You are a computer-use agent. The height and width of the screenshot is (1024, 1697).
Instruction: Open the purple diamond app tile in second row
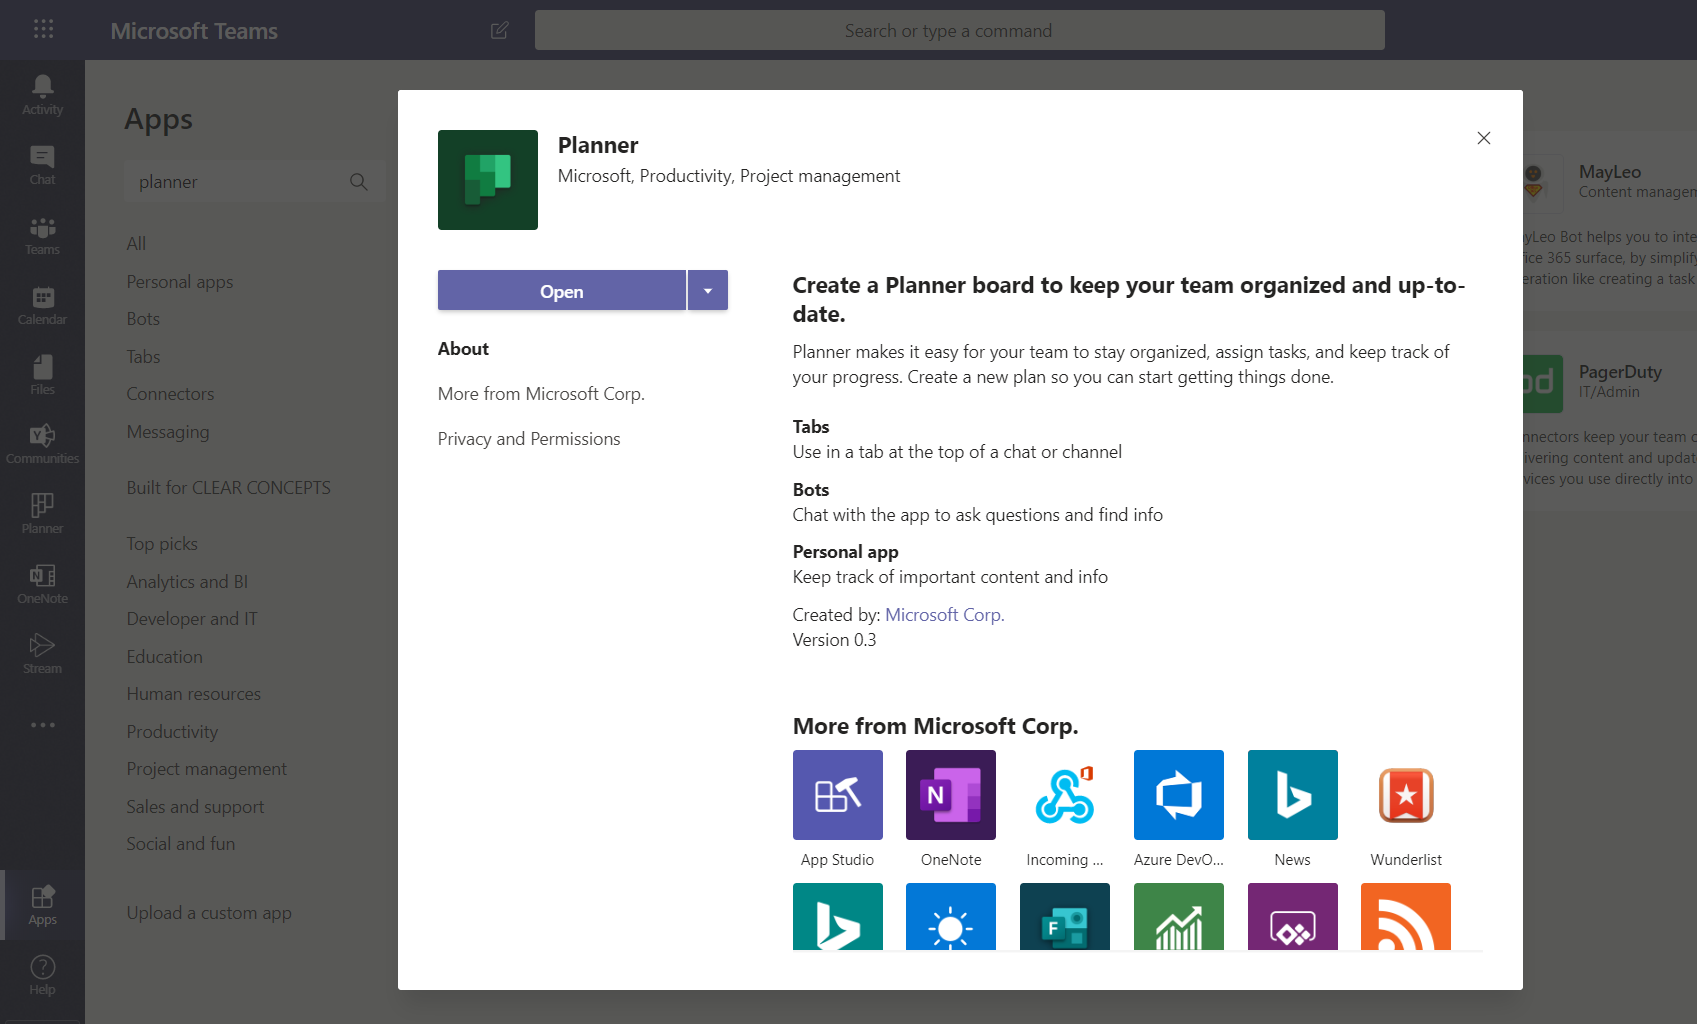[1293, 917]
